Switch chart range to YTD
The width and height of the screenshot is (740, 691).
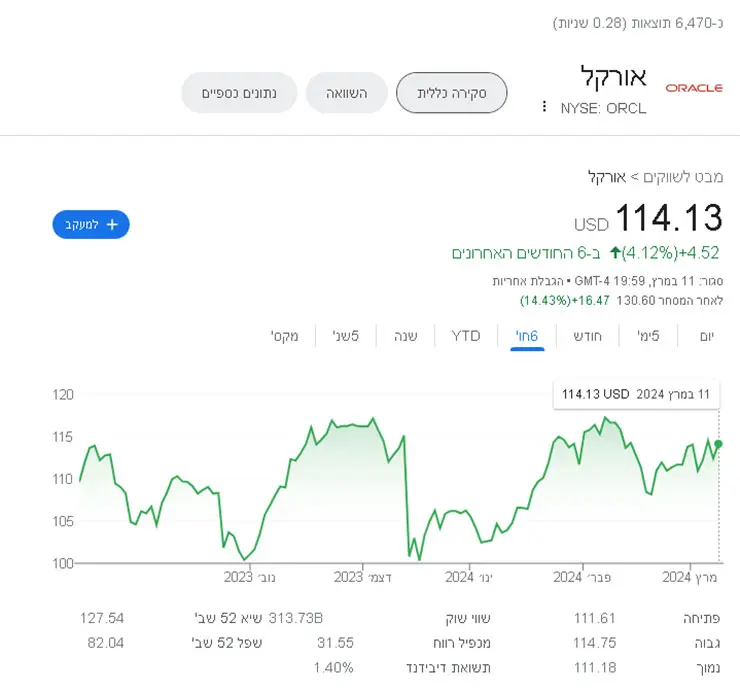466,336
